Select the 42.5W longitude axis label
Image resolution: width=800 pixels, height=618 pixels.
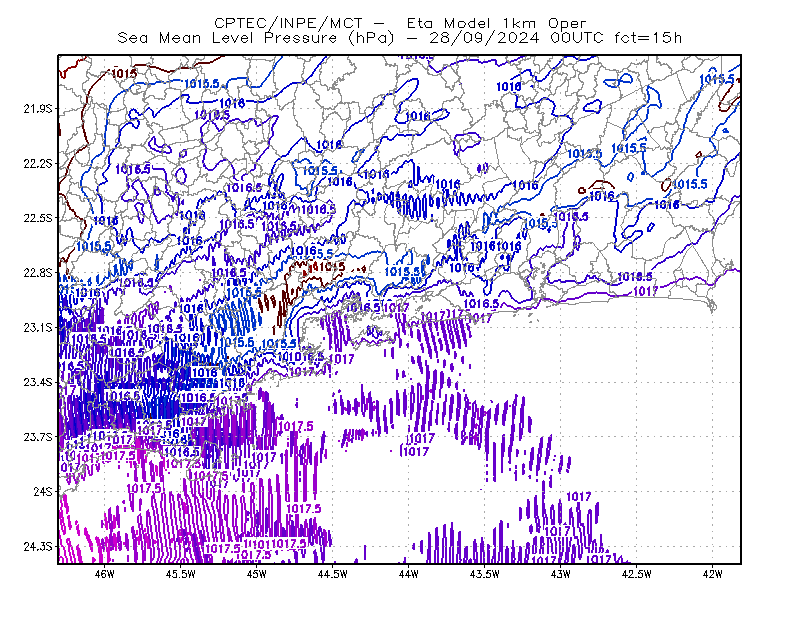pos(637,574)
